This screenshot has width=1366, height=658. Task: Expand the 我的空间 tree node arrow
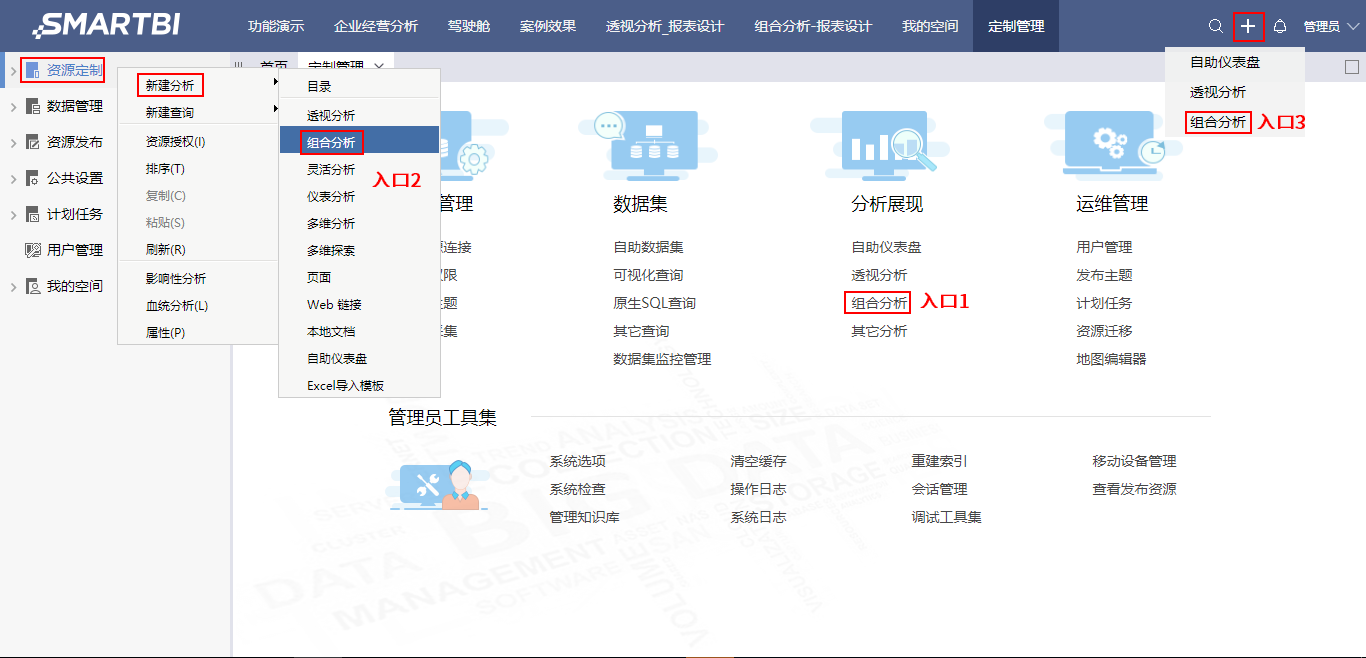tap(13, 286)
